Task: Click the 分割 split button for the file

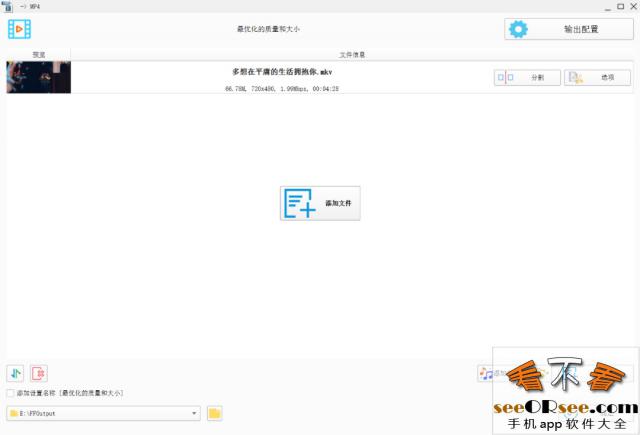Action: (527, 77)
